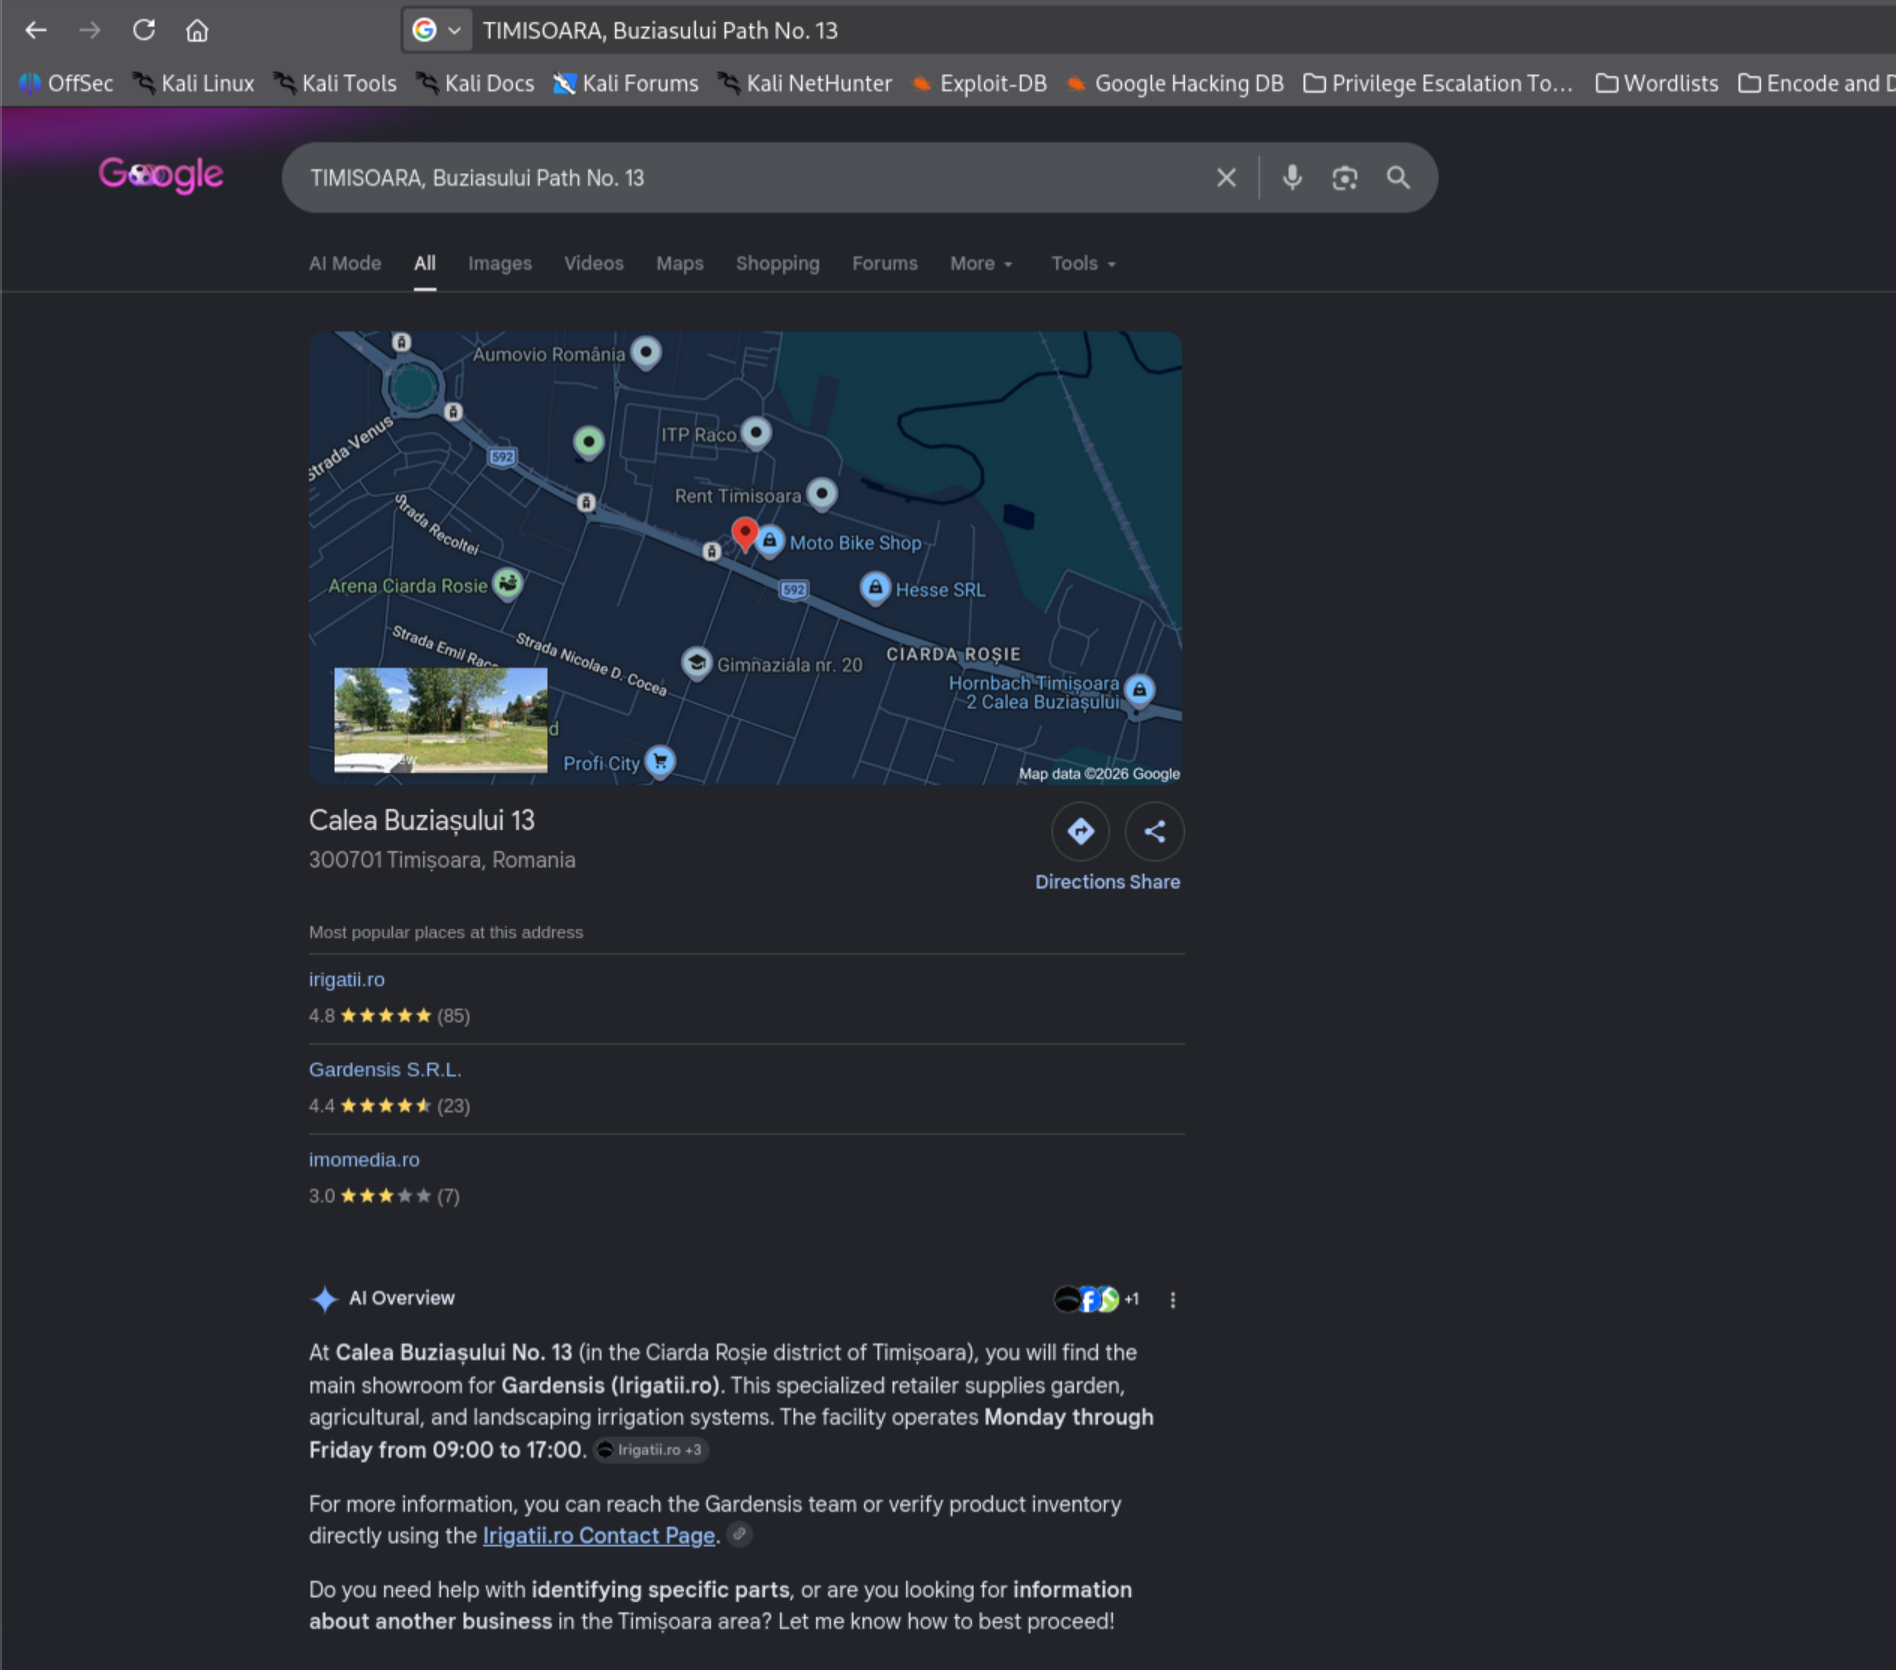Click the Irigatii.ro +3 source chip

(651, 1450)
